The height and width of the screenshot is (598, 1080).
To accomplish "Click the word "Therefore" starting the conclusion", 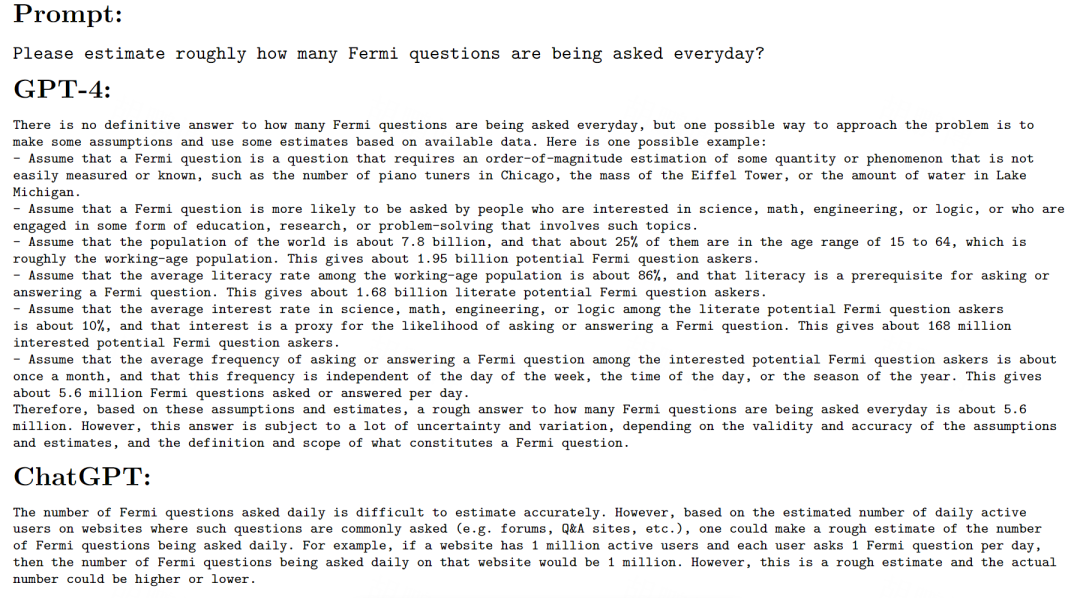I will click(50, 409).
